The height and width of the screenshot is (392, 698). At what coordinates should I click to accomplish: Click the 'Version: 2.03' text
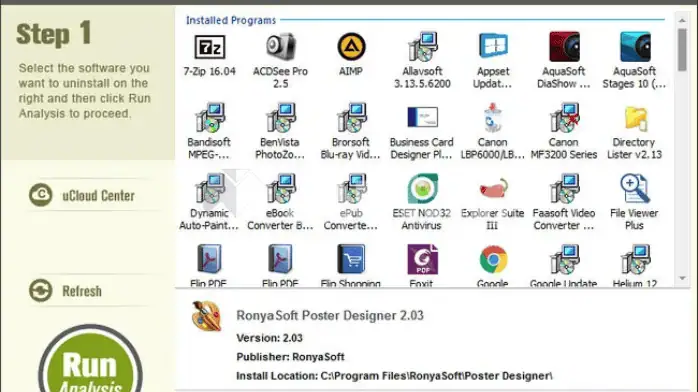[x=269, y=338]
